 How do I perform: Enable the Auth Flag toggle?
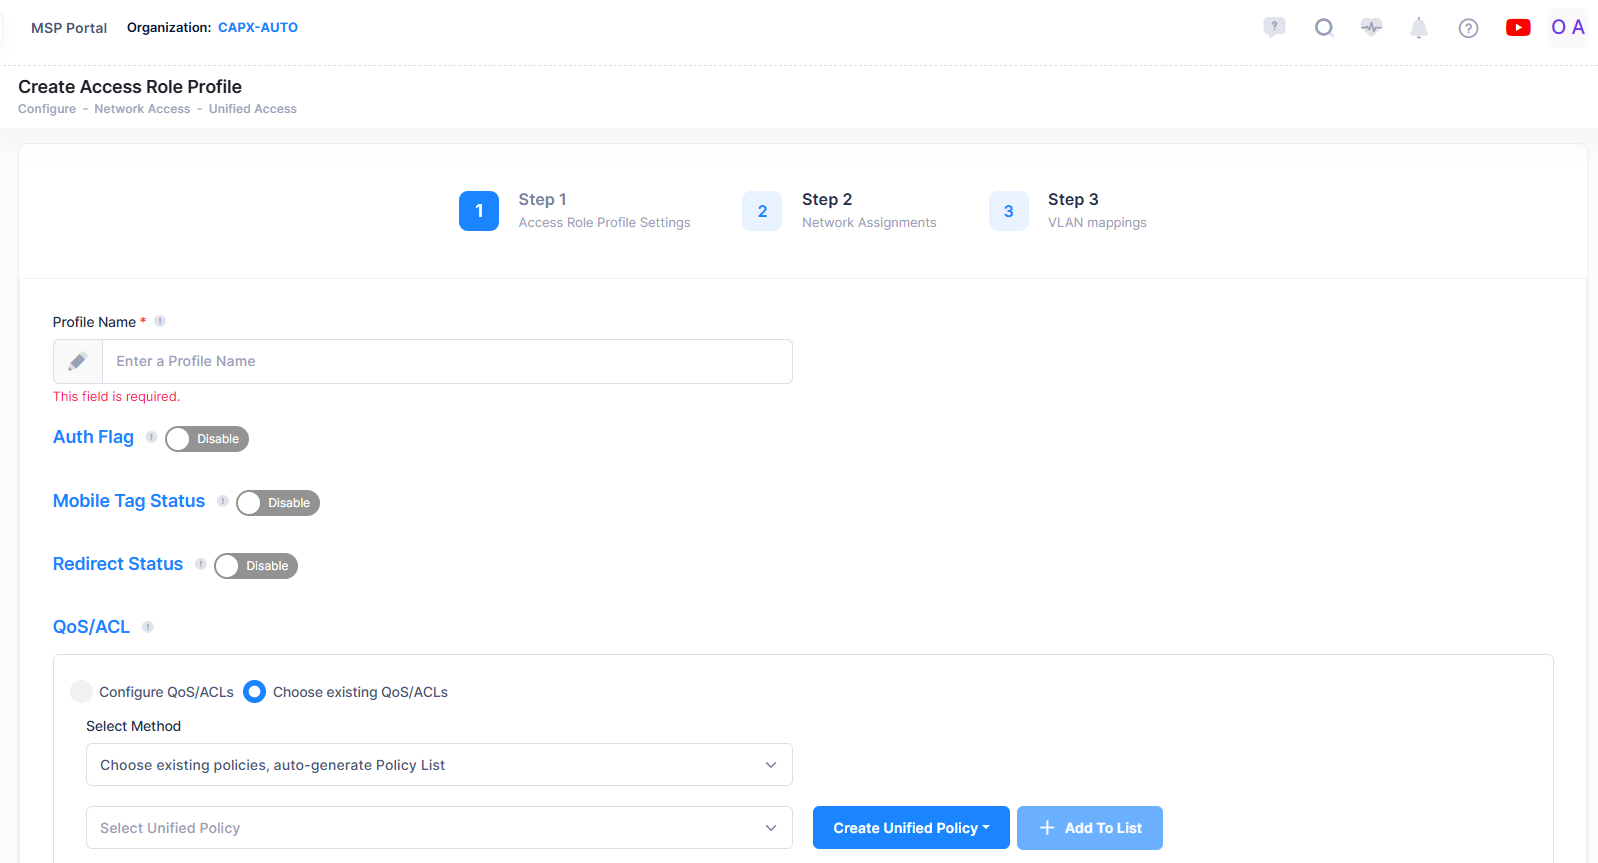tap(207, 439)
